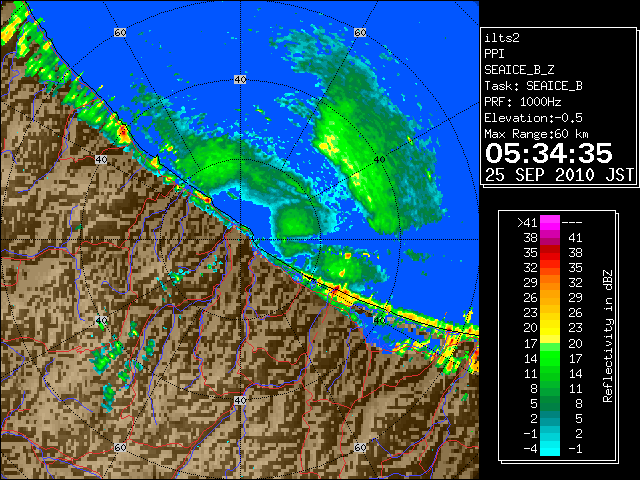
Task: Click the "Reflectivity in dBZ" legend title
Action: tap(608, 336)
